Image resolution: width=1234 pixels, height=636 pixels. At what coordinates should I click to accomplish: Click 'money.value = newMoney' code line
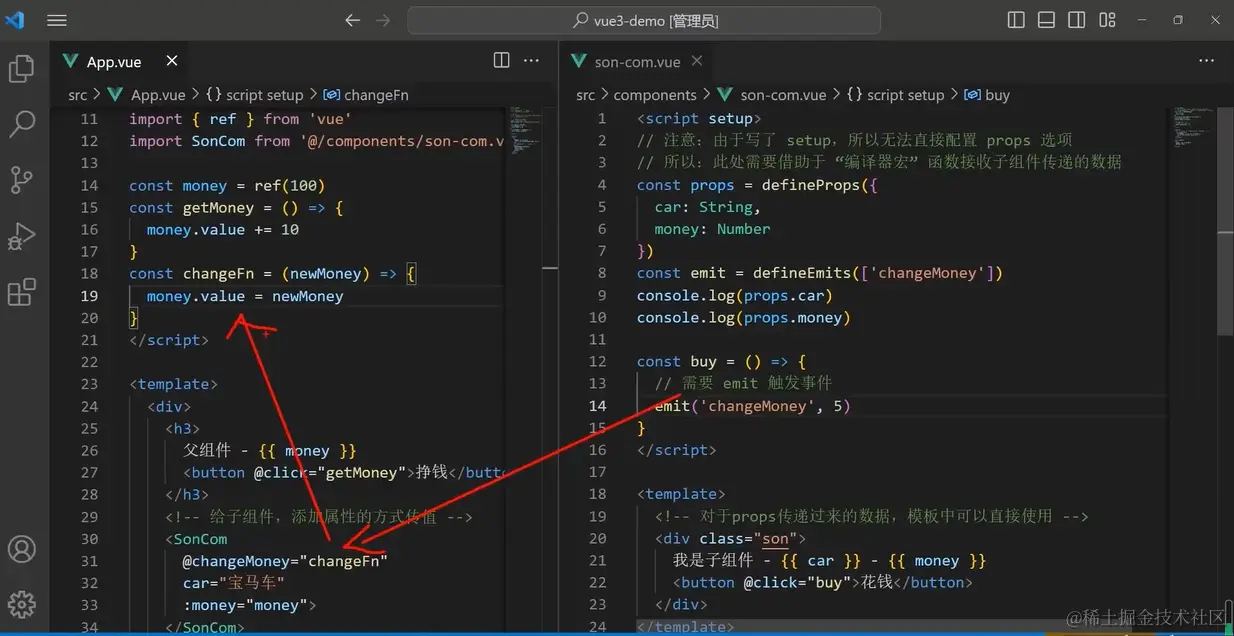coord(245,296)
